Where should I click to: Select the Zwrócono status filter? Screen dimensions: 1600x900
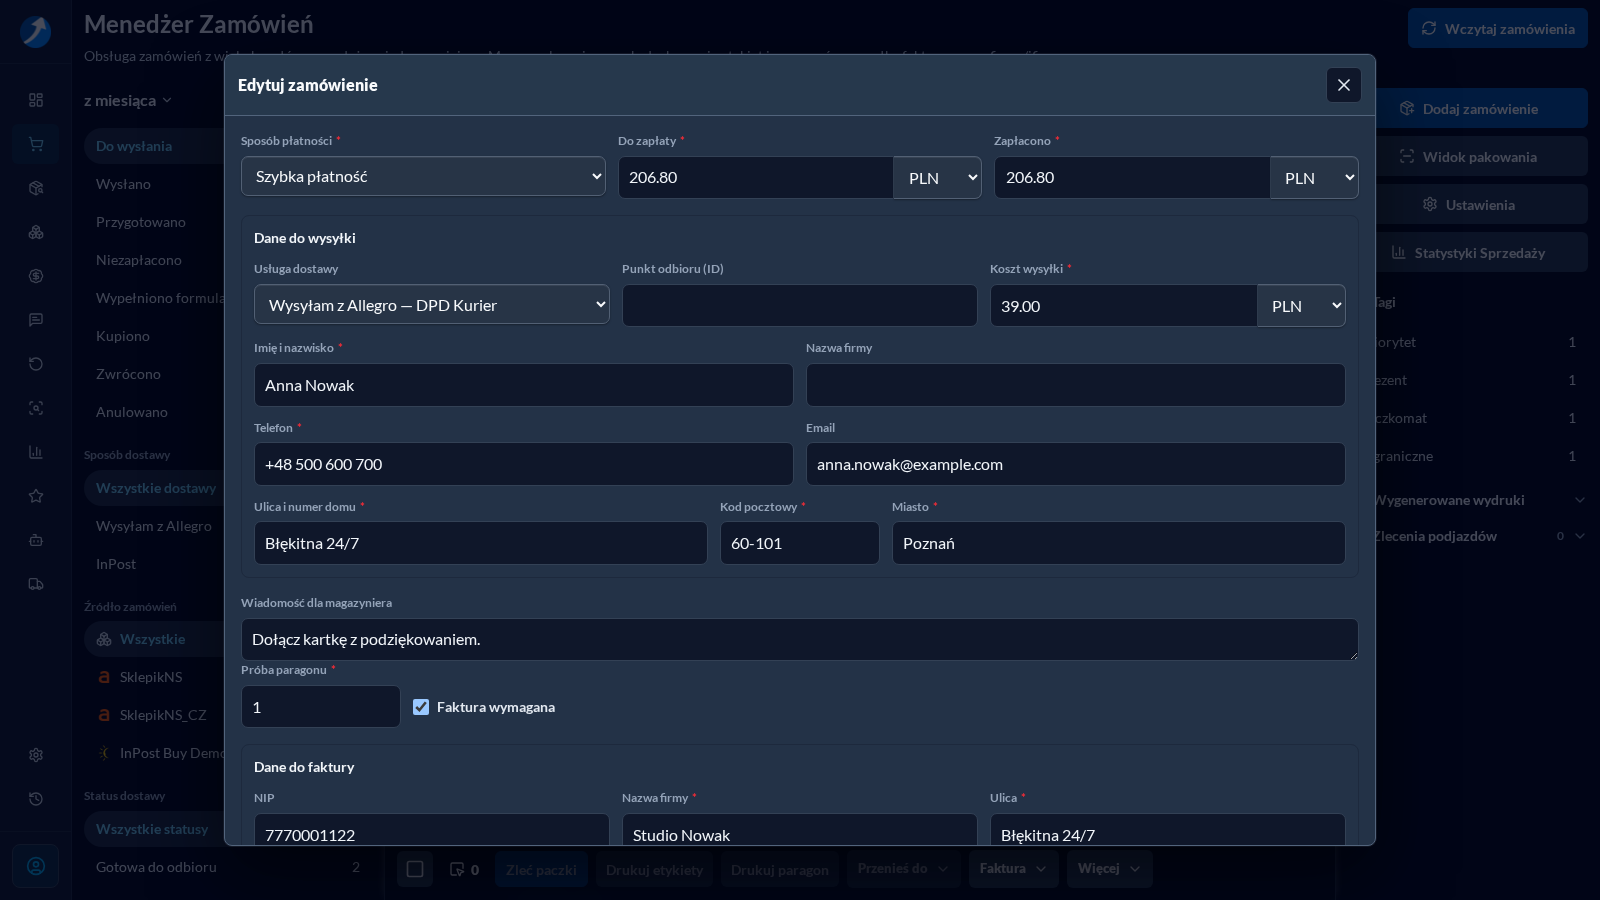[x=155, y=374]
